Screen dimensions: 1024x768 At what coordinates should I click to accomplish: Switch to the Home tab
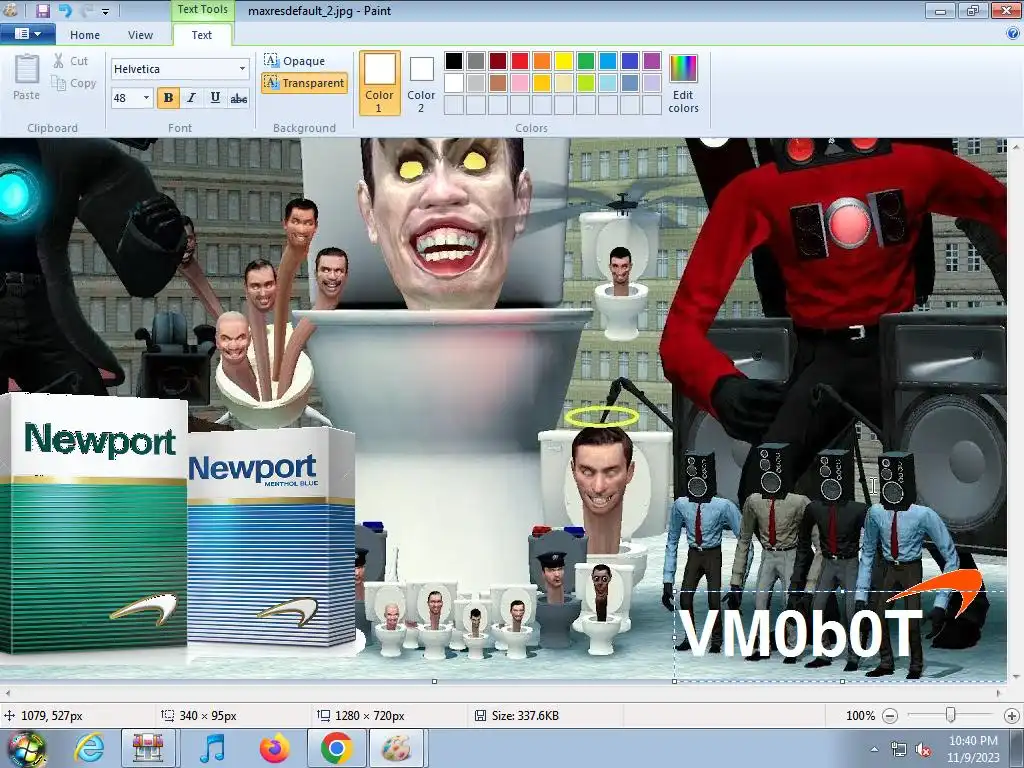[x=85, y=35]
